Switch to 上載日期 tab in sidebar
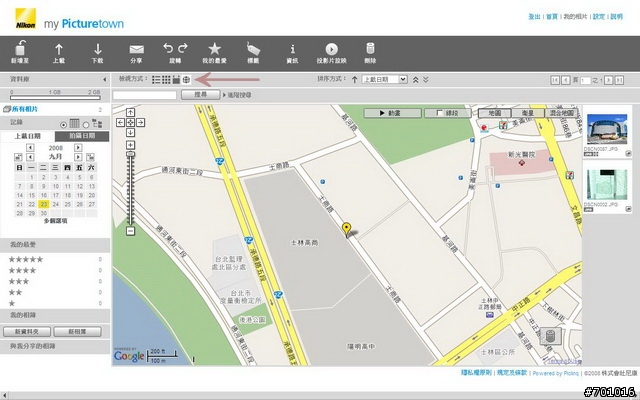 tap(28, 136)
